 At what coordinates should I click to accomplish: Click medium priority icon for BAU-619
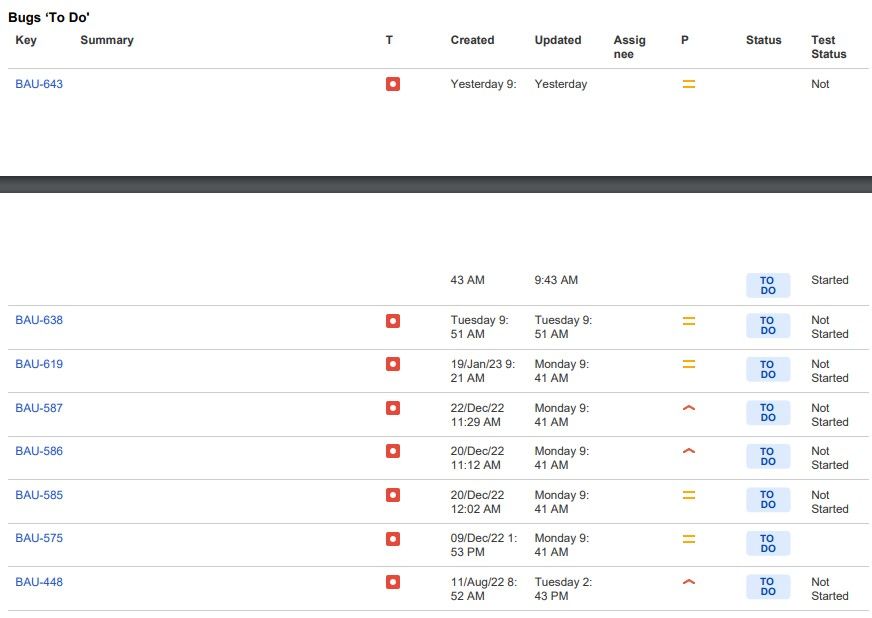pyautogui.click(x=688, y=364)
